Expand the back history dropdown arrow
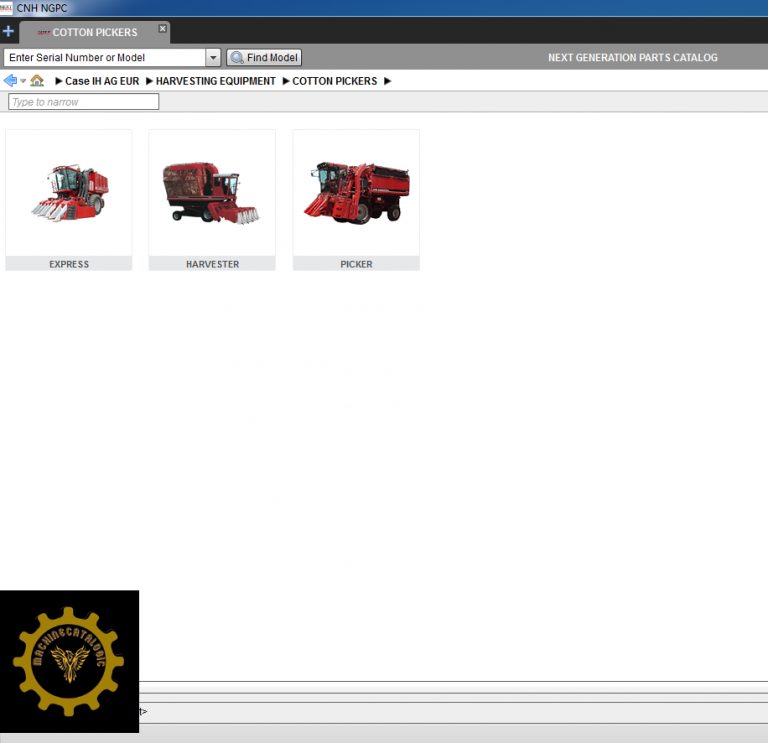The height and width of the screenshot is (743, 768). (23, 81)
